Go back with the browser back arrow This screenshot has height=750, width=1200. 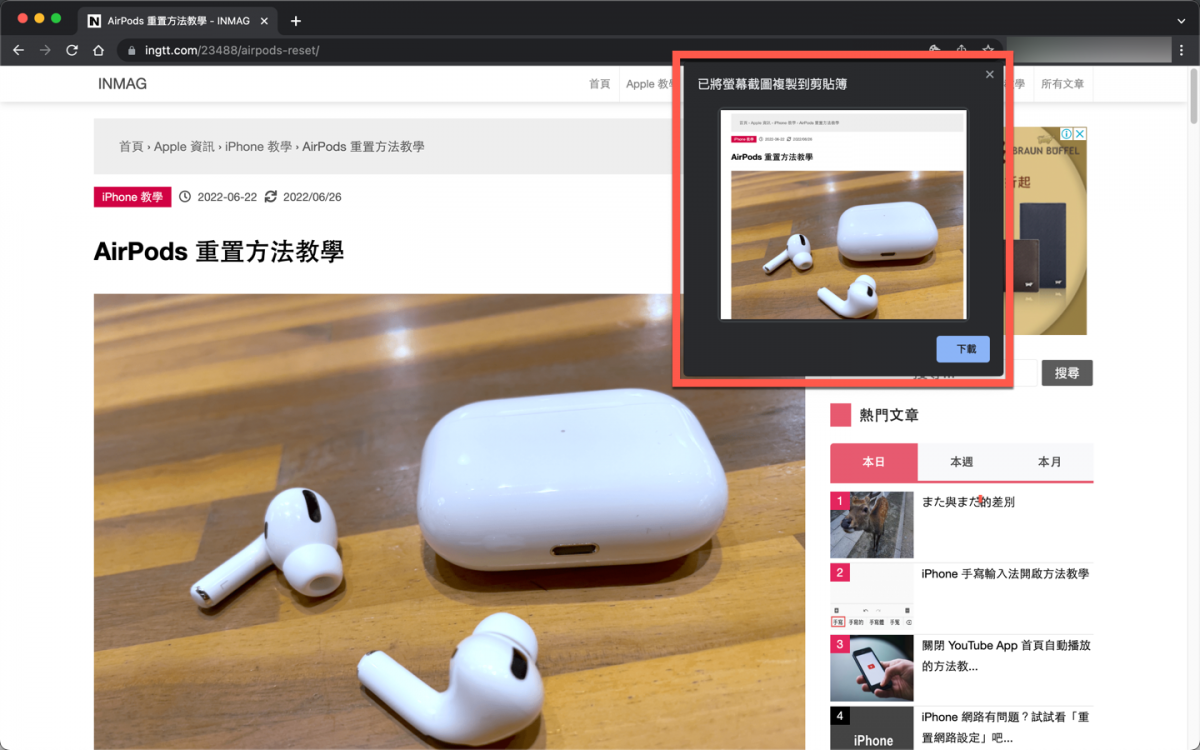click(18, 50)
